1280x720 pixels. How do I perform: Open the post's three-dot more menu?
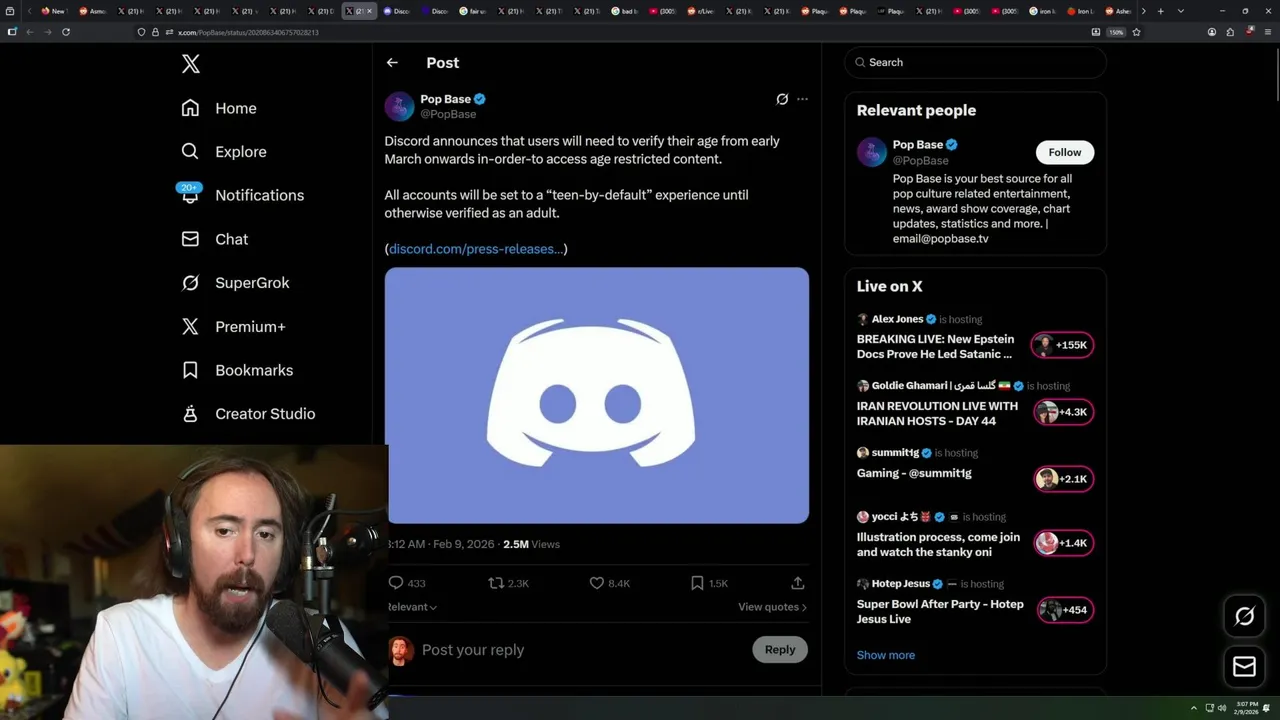pyautogui.click(x=802, y=99)
